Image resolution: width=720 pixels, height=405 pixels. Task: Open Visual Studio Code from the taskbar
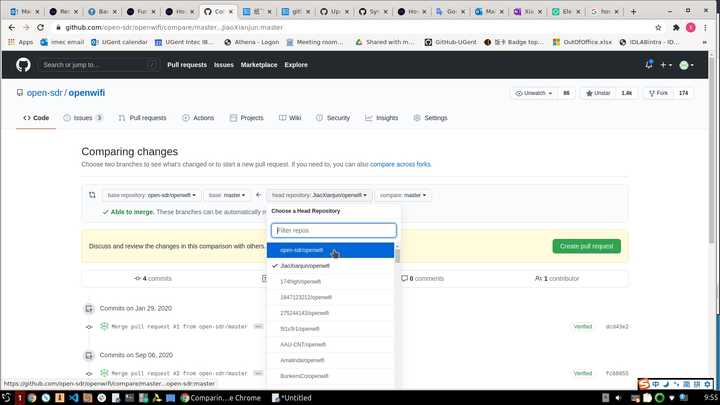(73, 398)
